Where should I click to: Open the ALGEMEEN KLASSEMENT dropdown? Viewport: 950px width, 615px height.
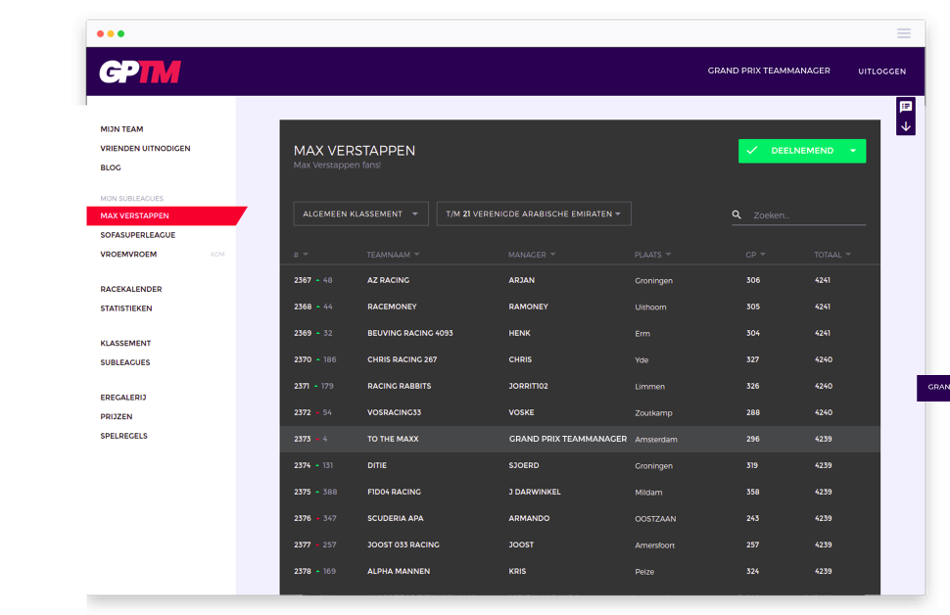coord(360,214)
